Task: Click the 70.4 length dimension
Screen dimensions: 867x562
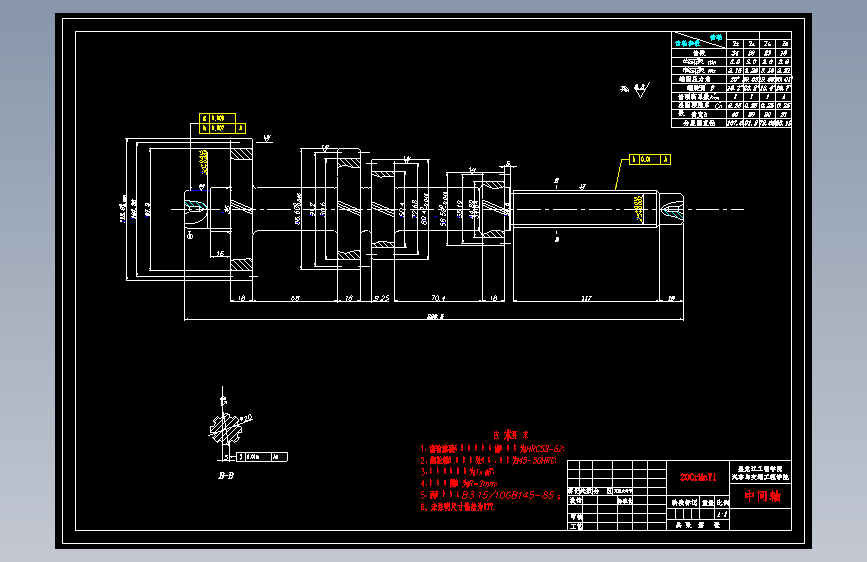Action: coord(438,298)
